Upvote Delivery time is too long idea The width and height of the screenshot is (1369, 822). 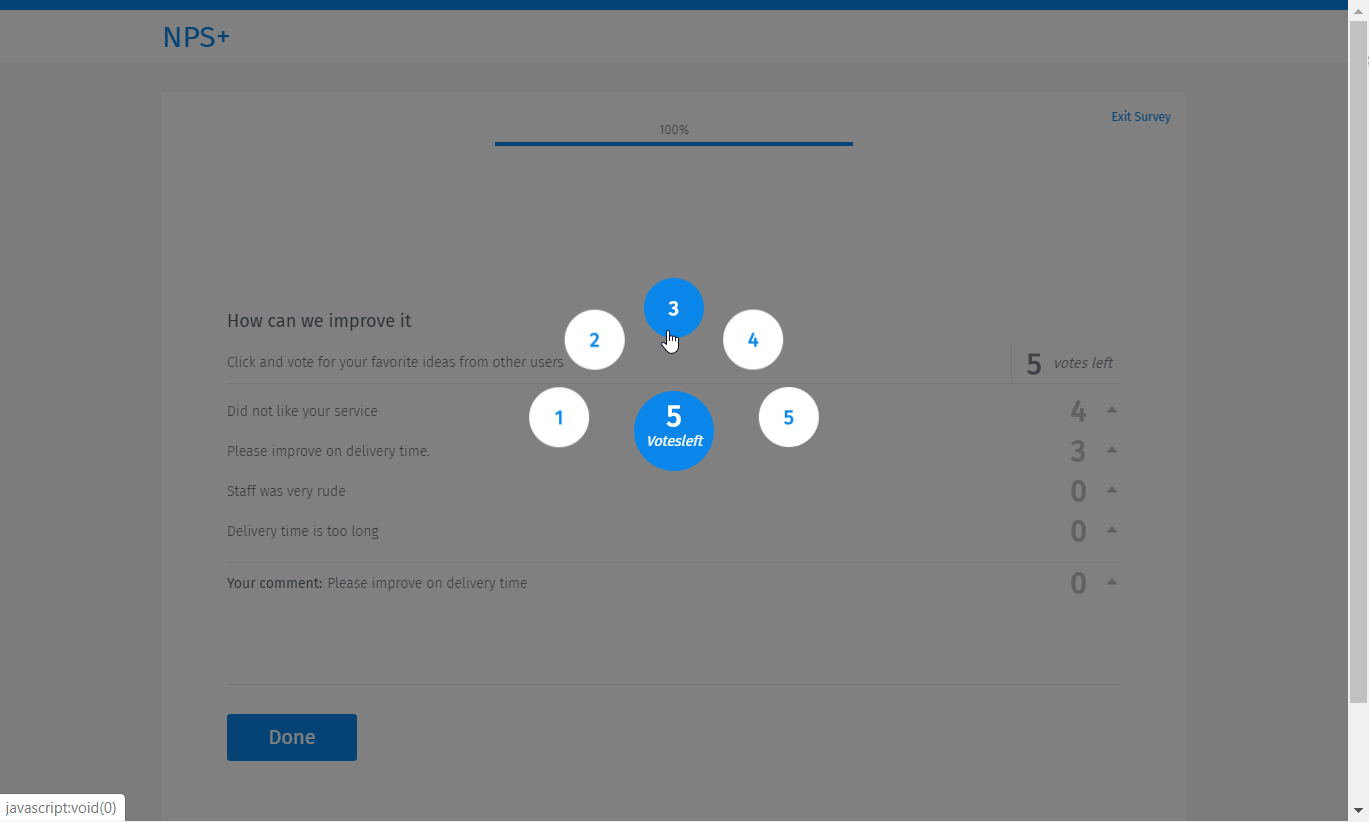click(x=1110, y=530)
